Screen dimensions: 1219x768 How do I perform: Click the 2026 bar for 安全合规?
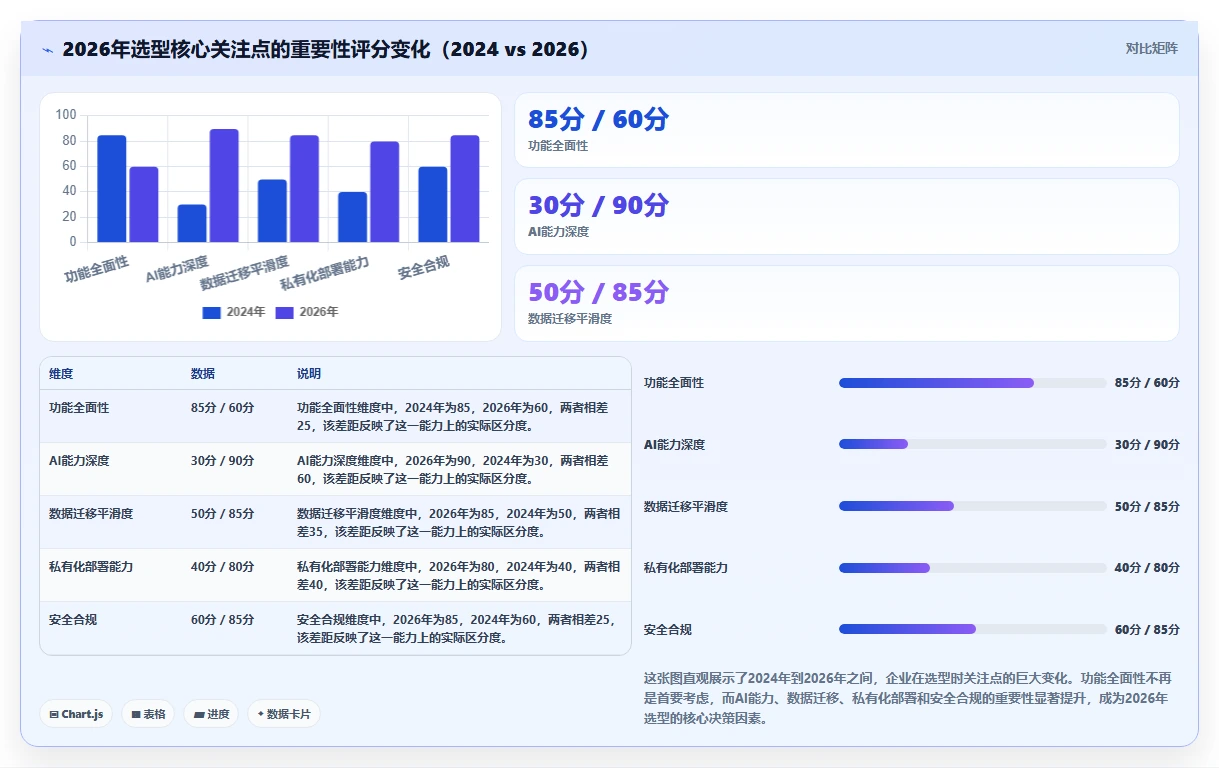[465, 188]
